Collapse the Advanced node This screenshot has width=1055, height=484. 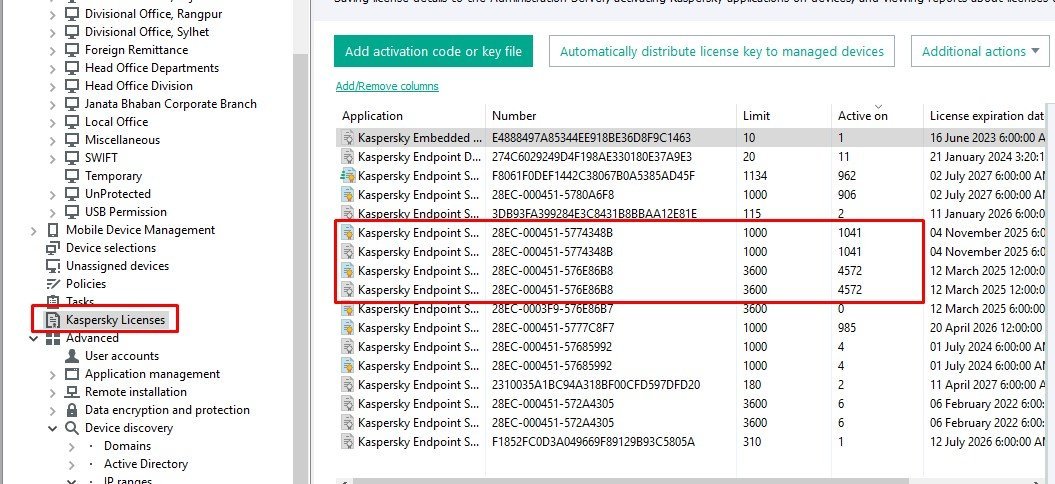pyautogui.click(x=34, y=338)
